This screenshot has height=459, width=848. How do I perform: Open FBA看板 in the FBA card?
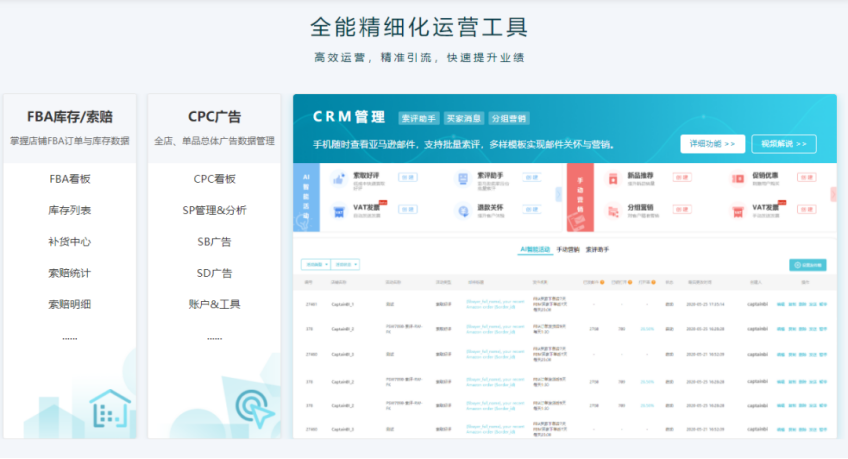[x=70, y=179]
